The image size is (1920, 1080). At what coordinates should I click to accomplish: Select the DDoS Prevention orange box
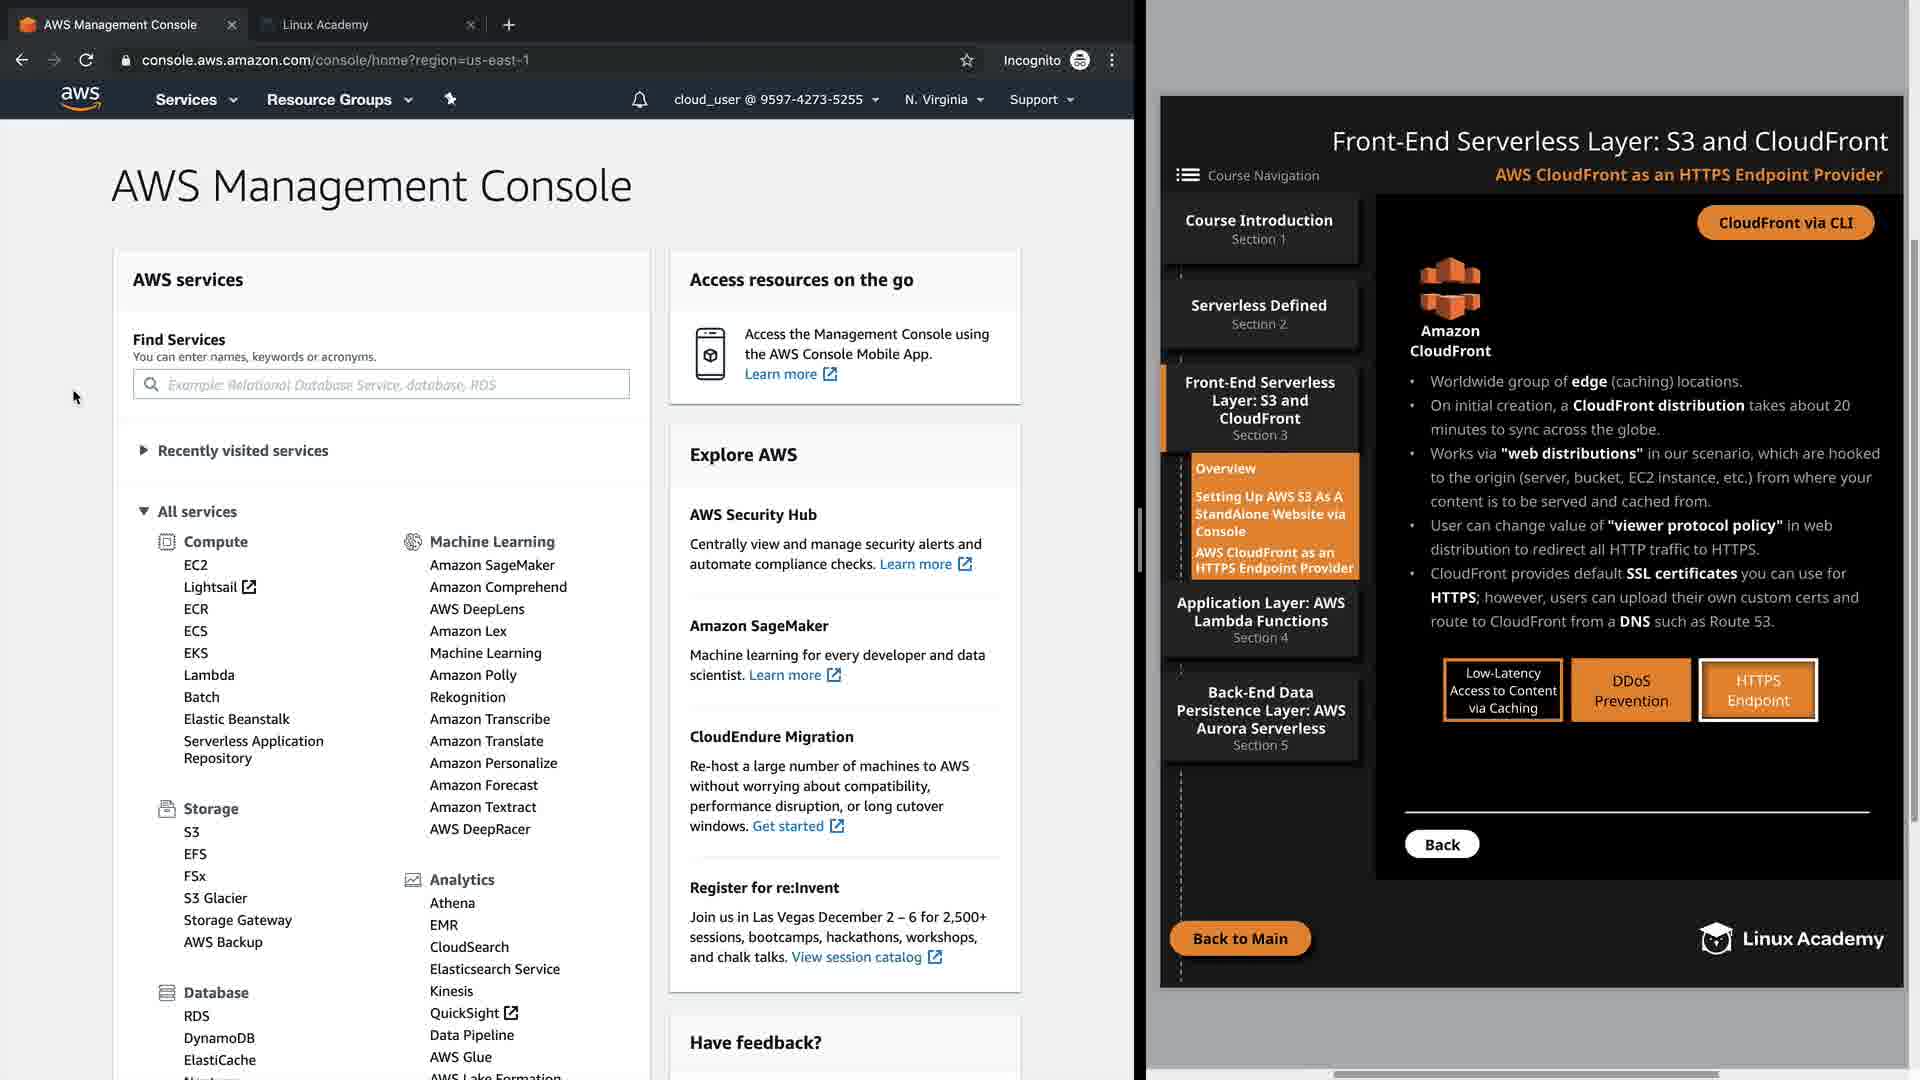pos(1630,690)
